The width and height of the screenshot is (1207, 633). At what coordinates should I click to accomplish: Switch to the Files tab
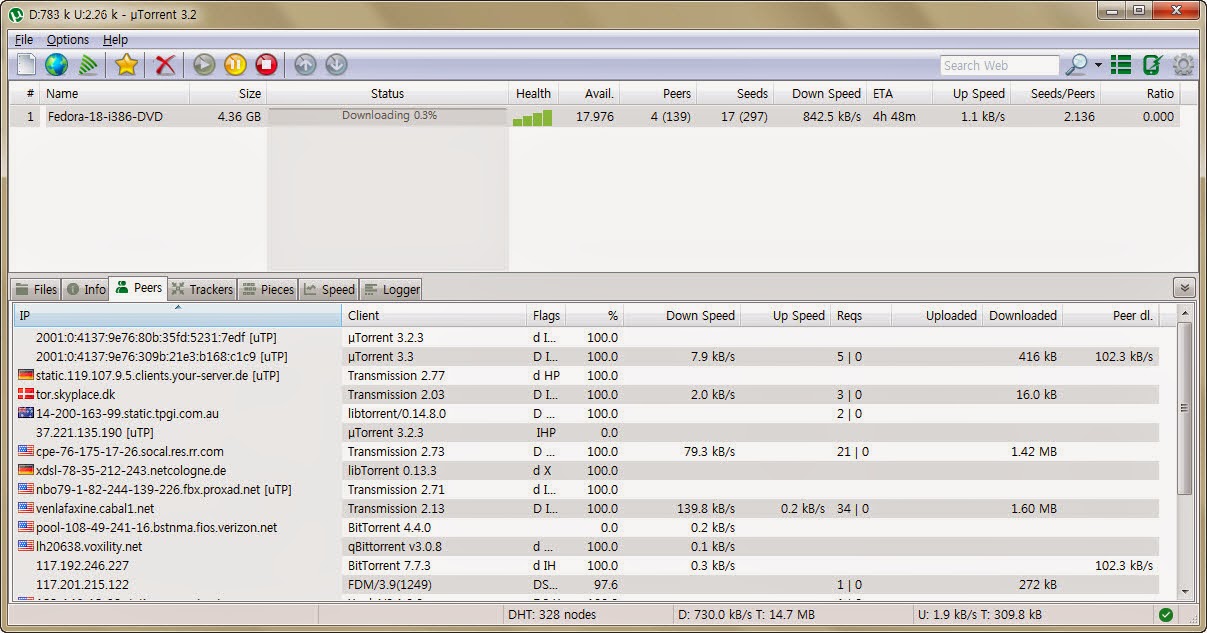click(36, 289)
